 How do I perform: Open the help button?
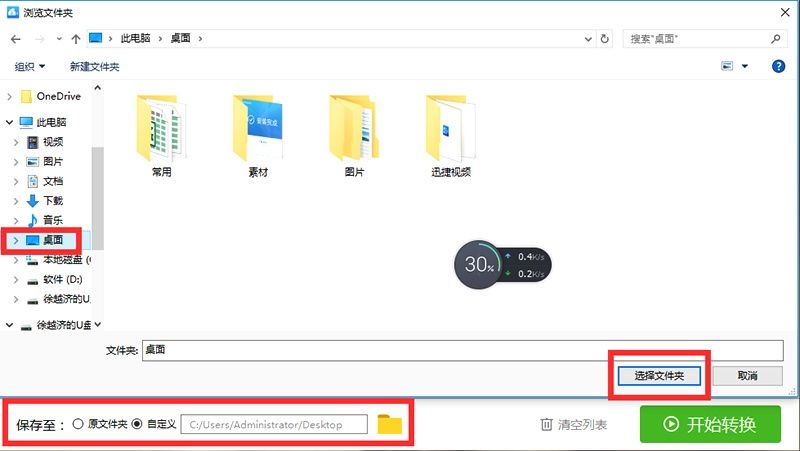tap(779, 66)
